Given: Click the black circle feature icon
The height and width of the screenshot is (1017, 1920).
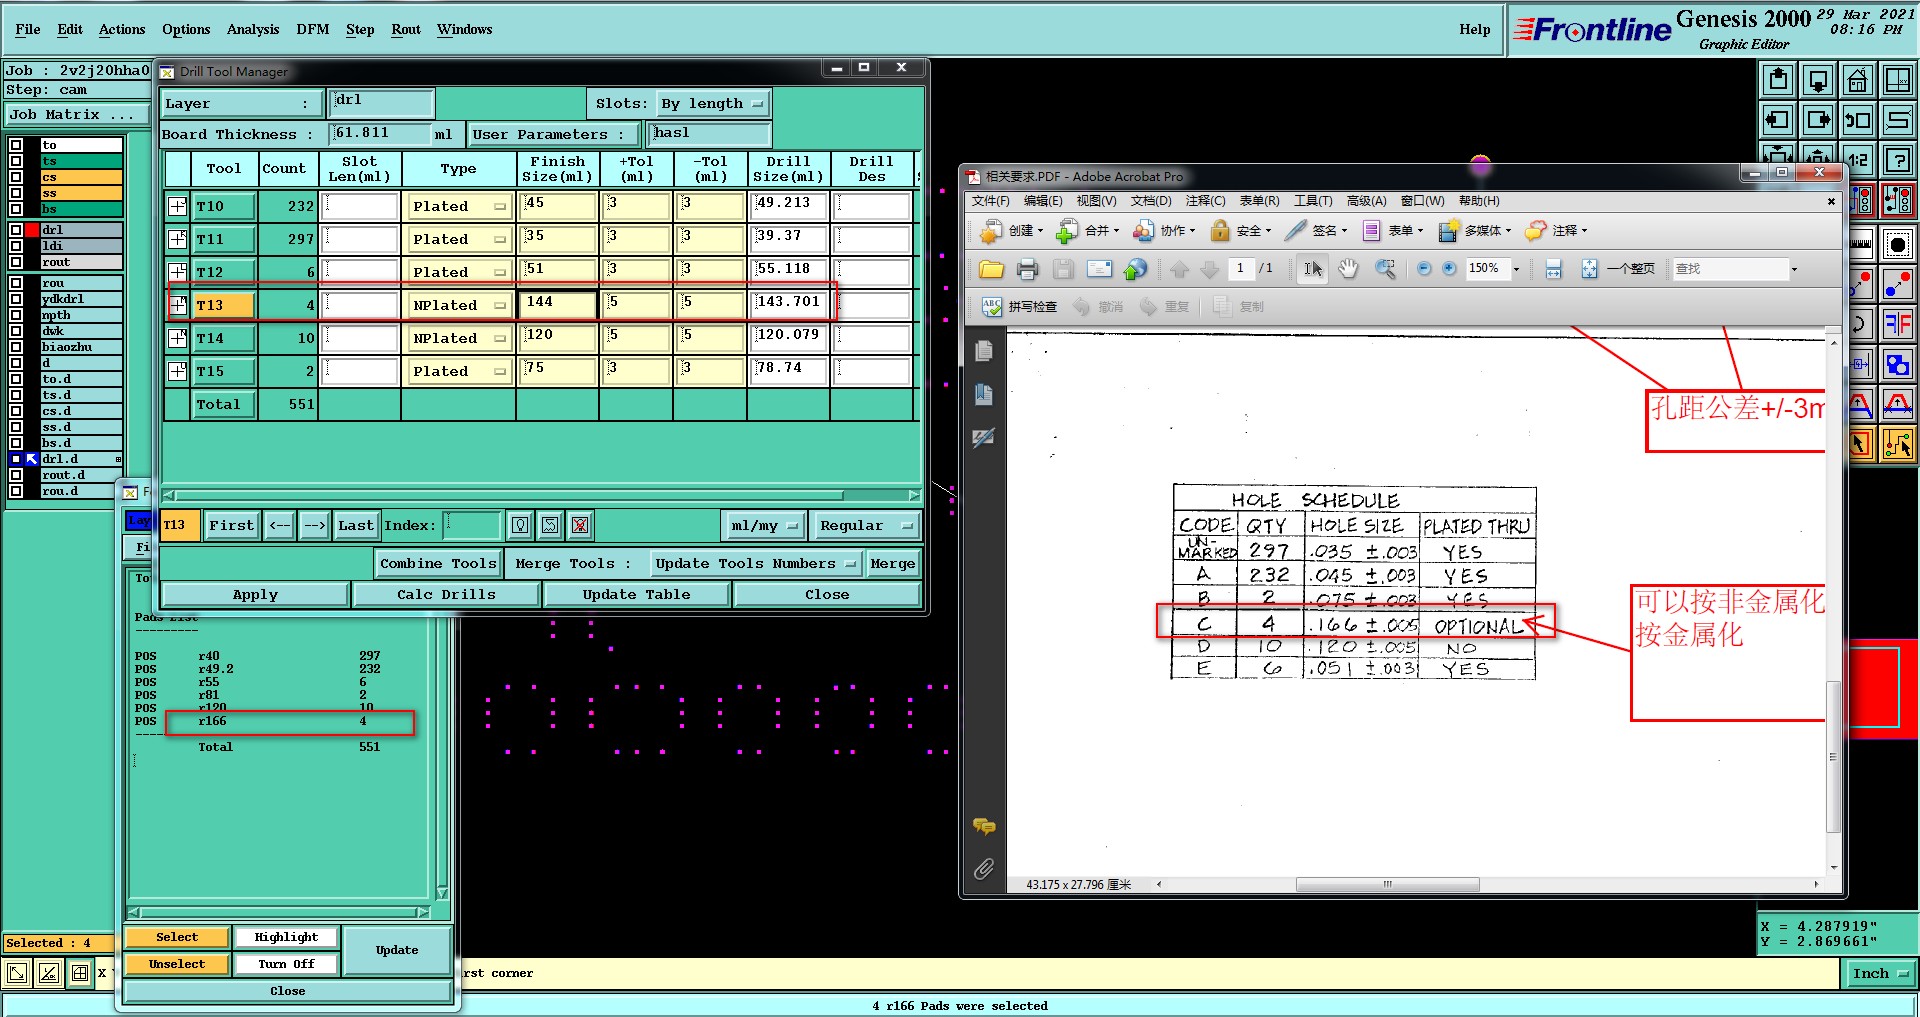Looking at the screenshot, I should (1897, 244).
